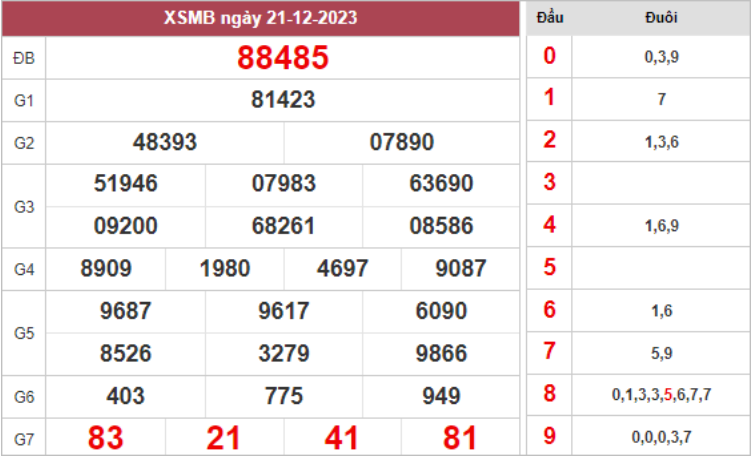Viewport: 754px width, 459px height.
Task: Select G6 number 949
Action: point(441,396)
